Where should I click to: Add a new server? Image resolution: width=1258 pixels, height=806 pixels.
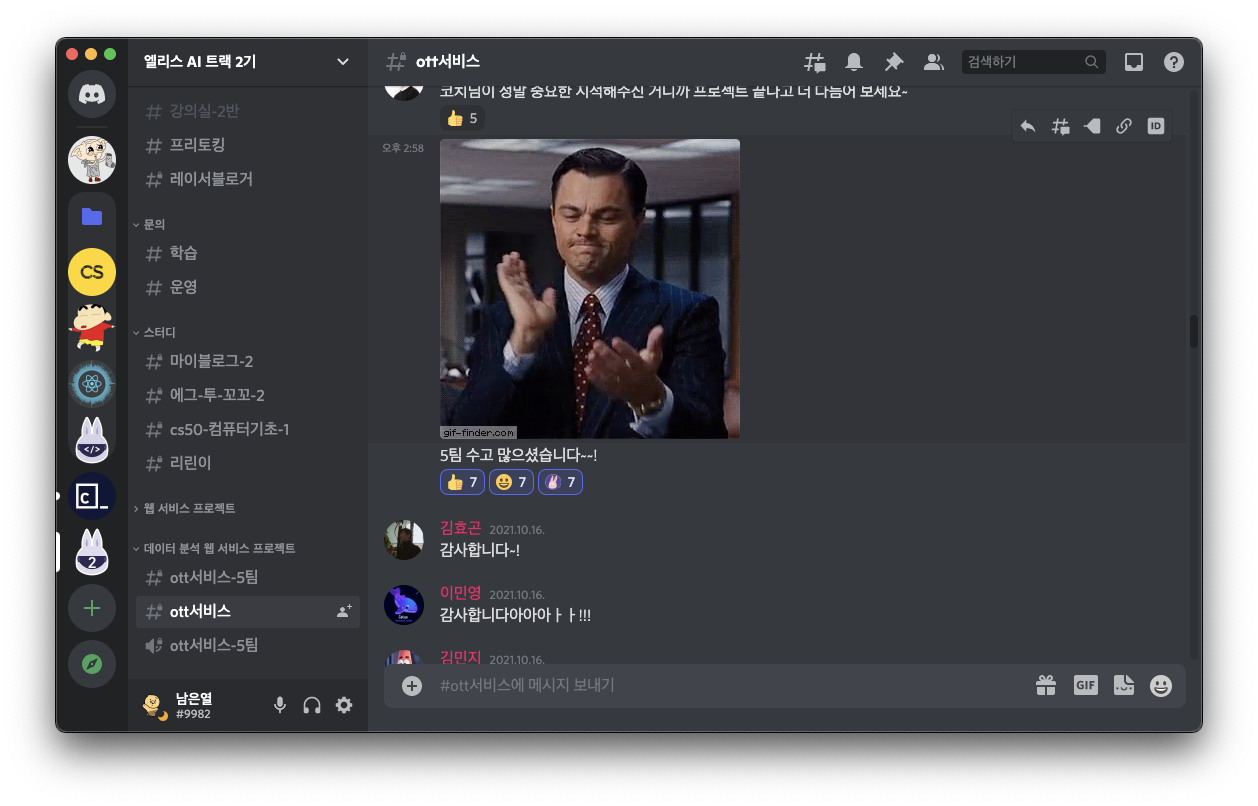point(92,608)
